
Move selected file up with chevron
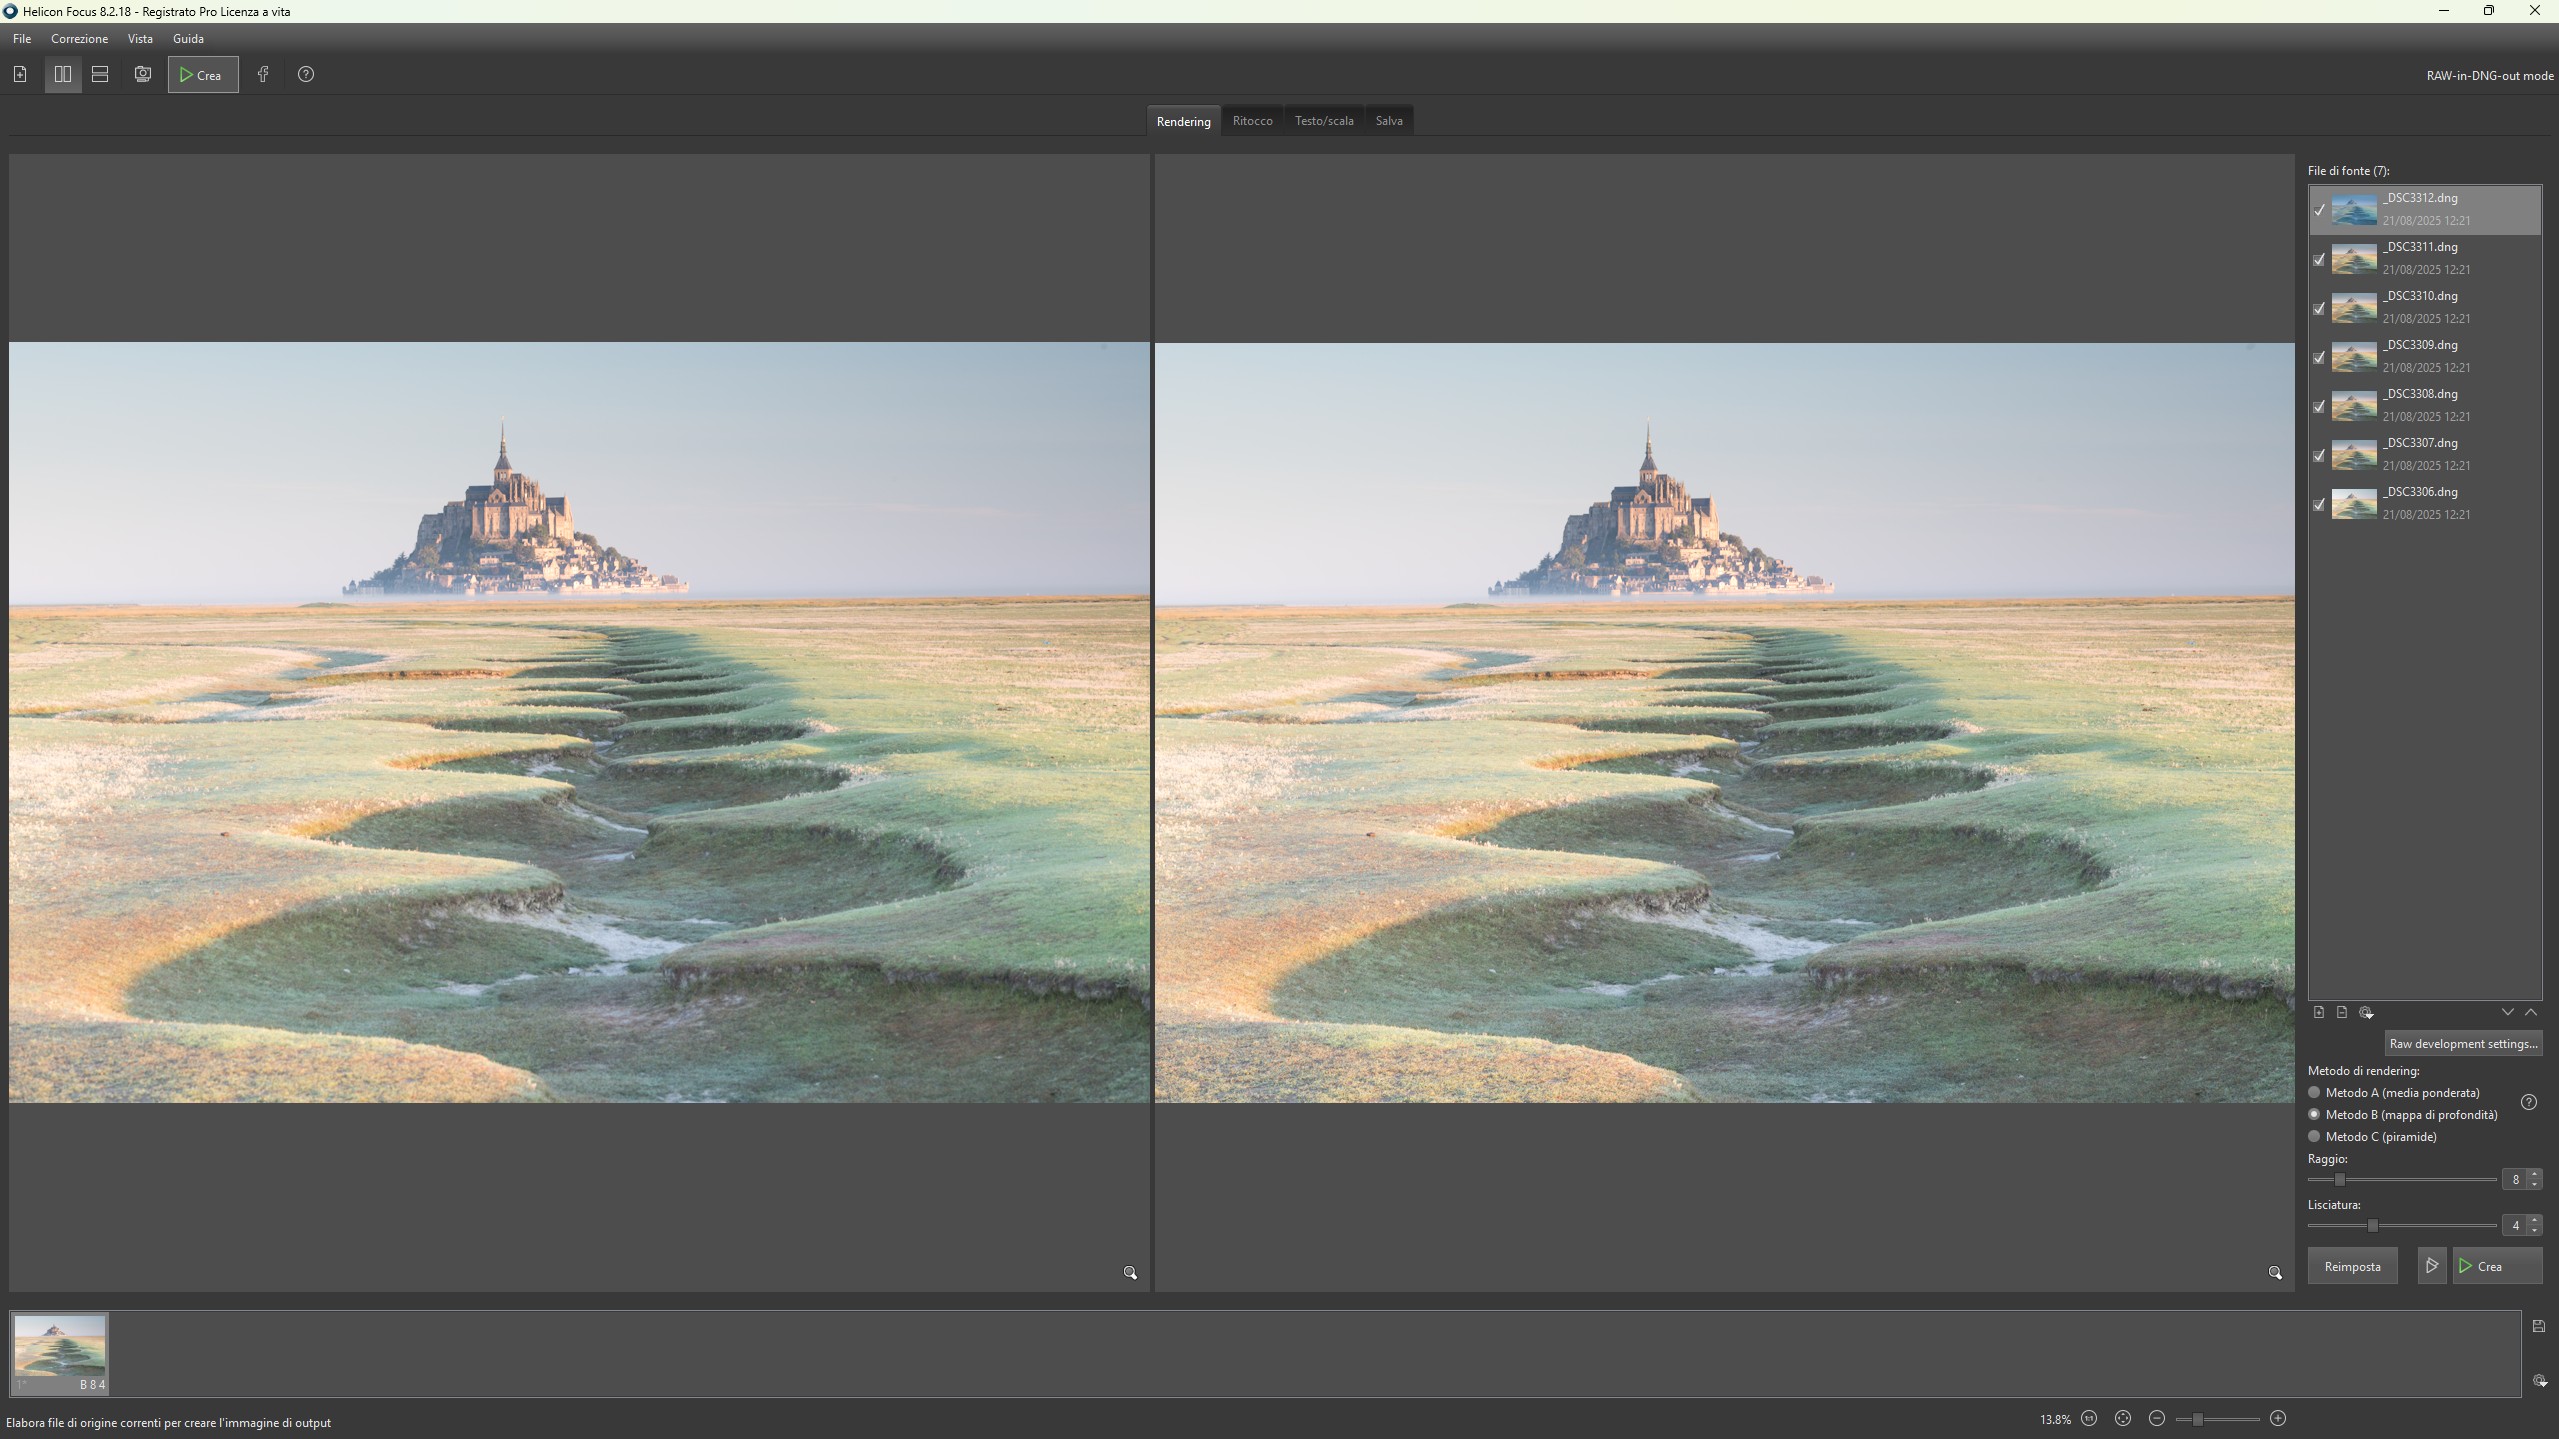pyautogui.click(x=2531, y=1013)
